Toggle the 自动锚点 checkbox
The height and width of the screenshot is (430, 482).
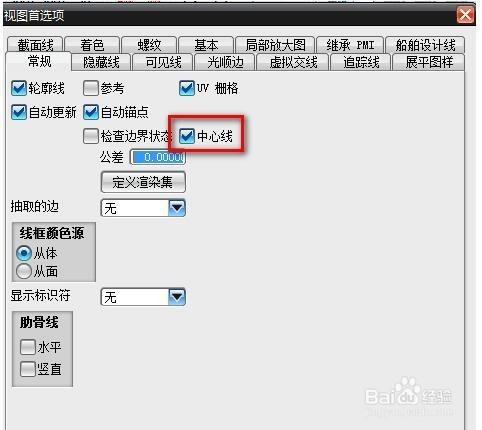[91, 112]
